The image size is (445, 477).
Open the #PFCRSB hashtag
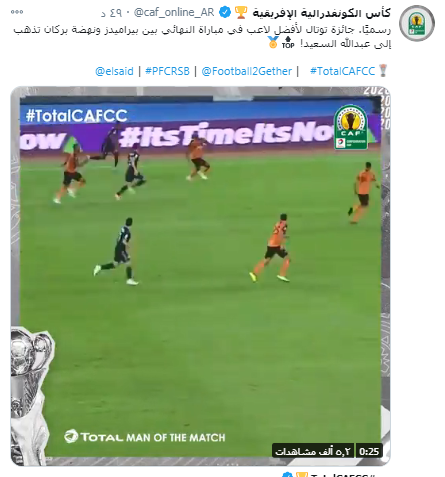click(x=167, y=71)
